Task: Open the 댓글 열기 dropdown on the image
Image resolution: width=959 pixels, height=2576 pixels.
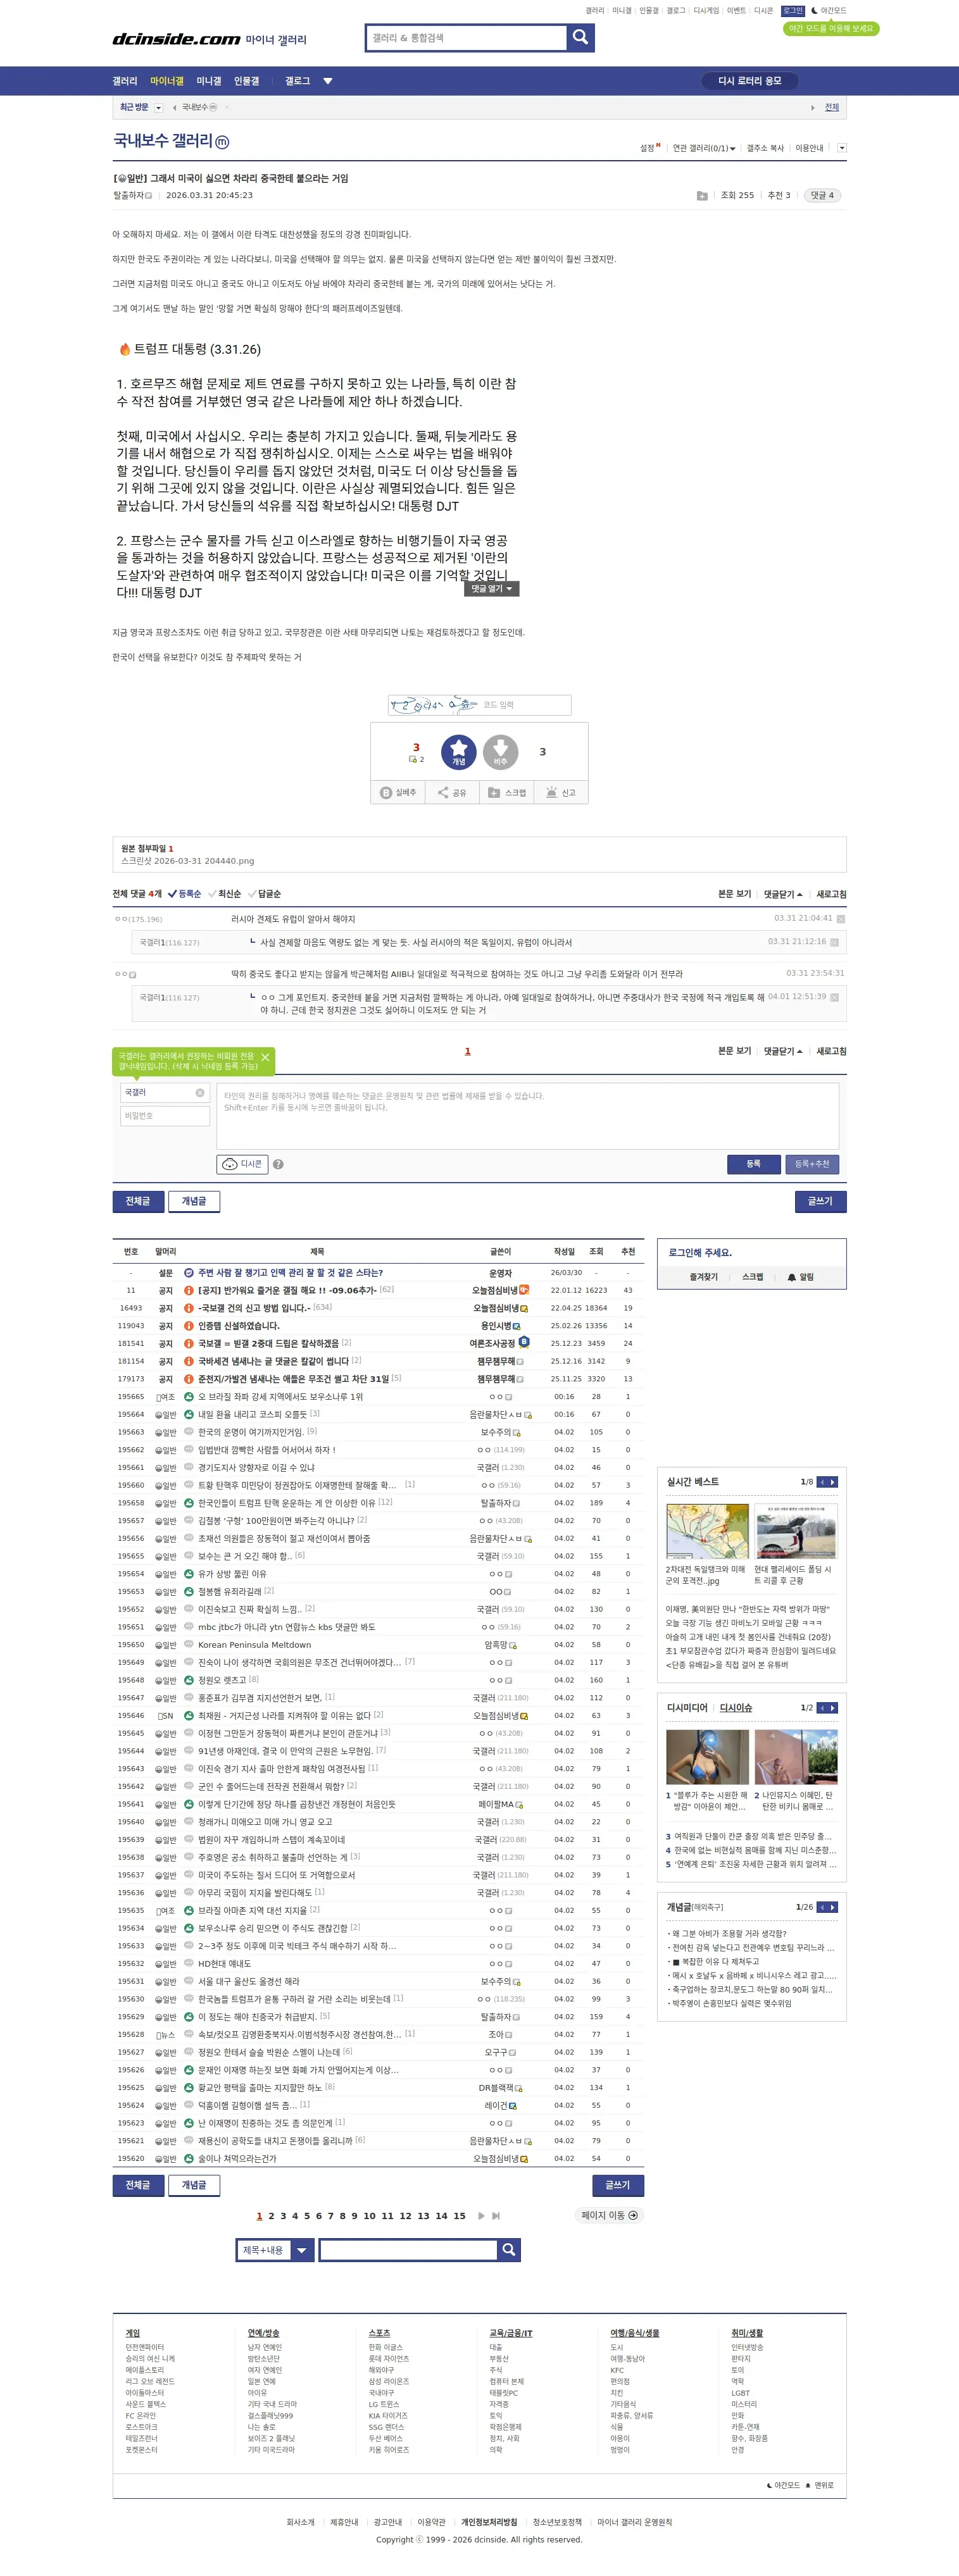Action: 491,589
